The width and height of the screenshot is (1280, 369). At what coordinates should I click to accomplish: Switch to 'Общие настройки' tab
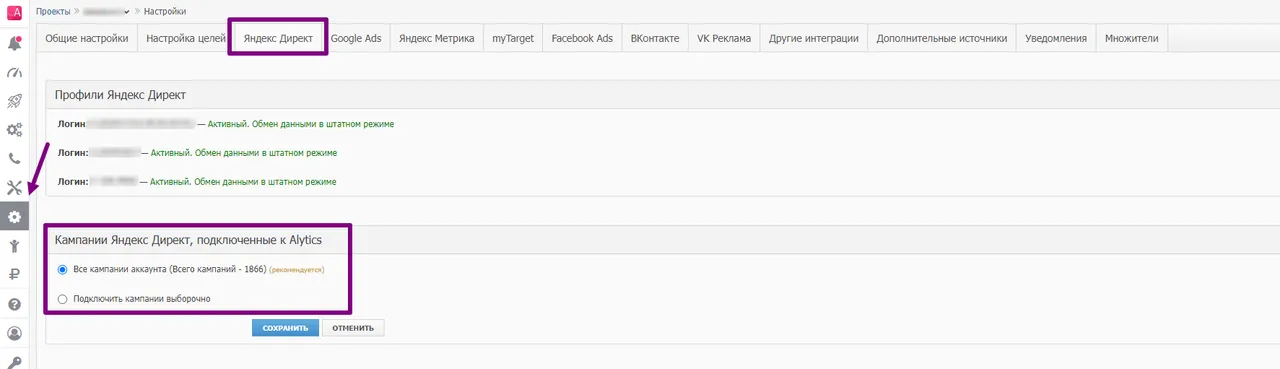pos(88,38)
